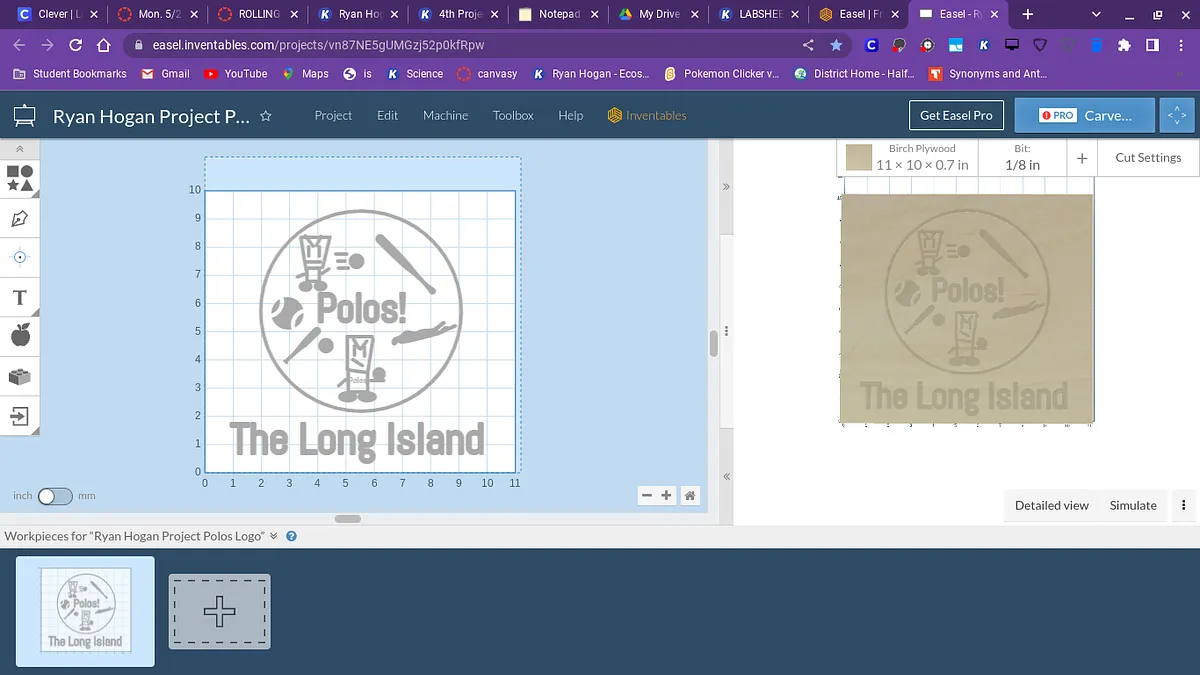The height and width of the screenshot is (675, 1200).
Task: Add a new workpiece thumbnail
Action: point(220,611)
